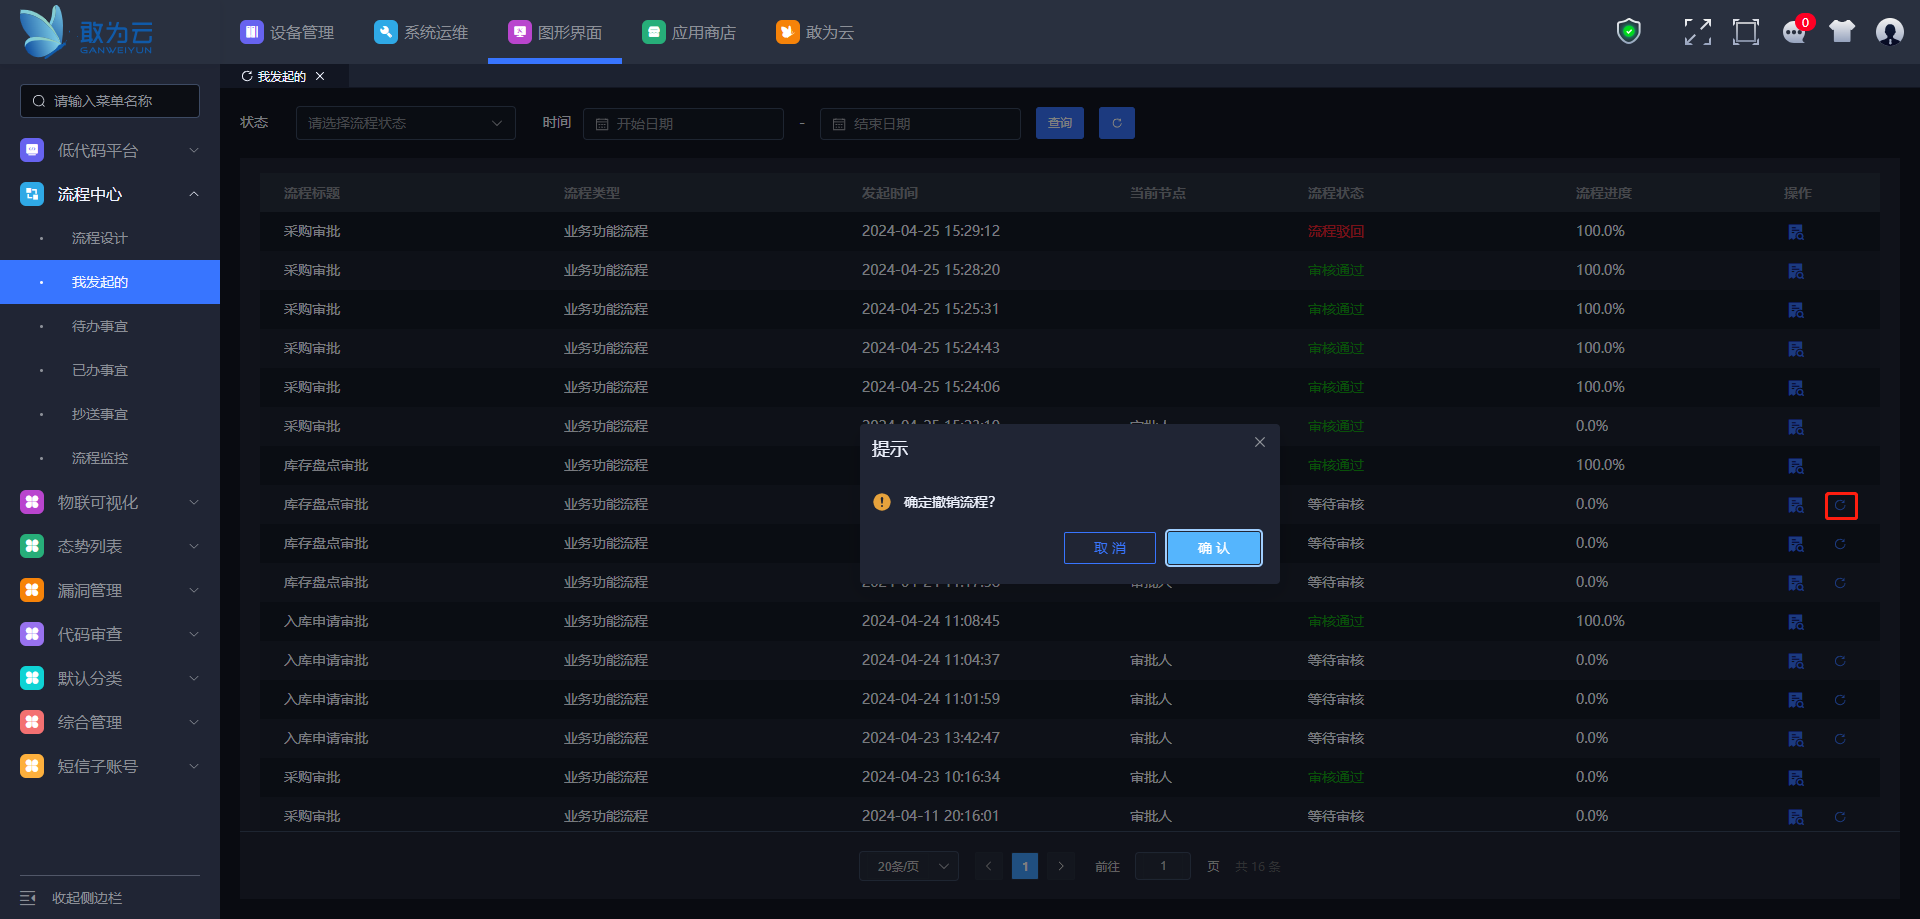
Task: Open the message notifications chat icon
Action: (x=1794, y=32)
